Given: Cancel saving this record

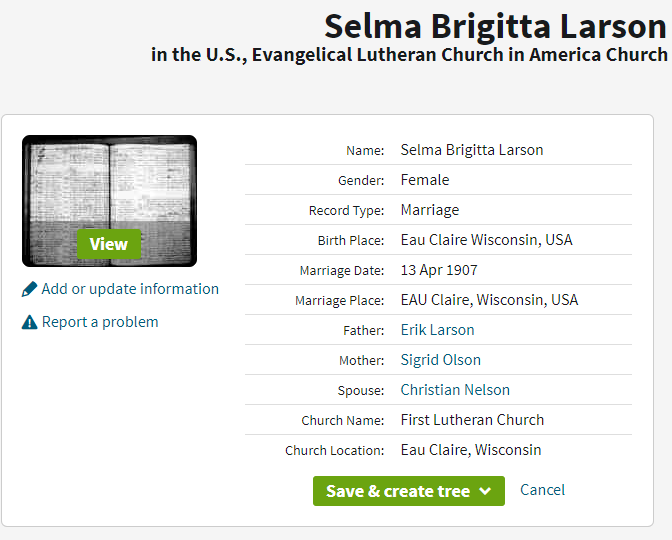Looking at the screenshot, I should (x=542, y=490).
